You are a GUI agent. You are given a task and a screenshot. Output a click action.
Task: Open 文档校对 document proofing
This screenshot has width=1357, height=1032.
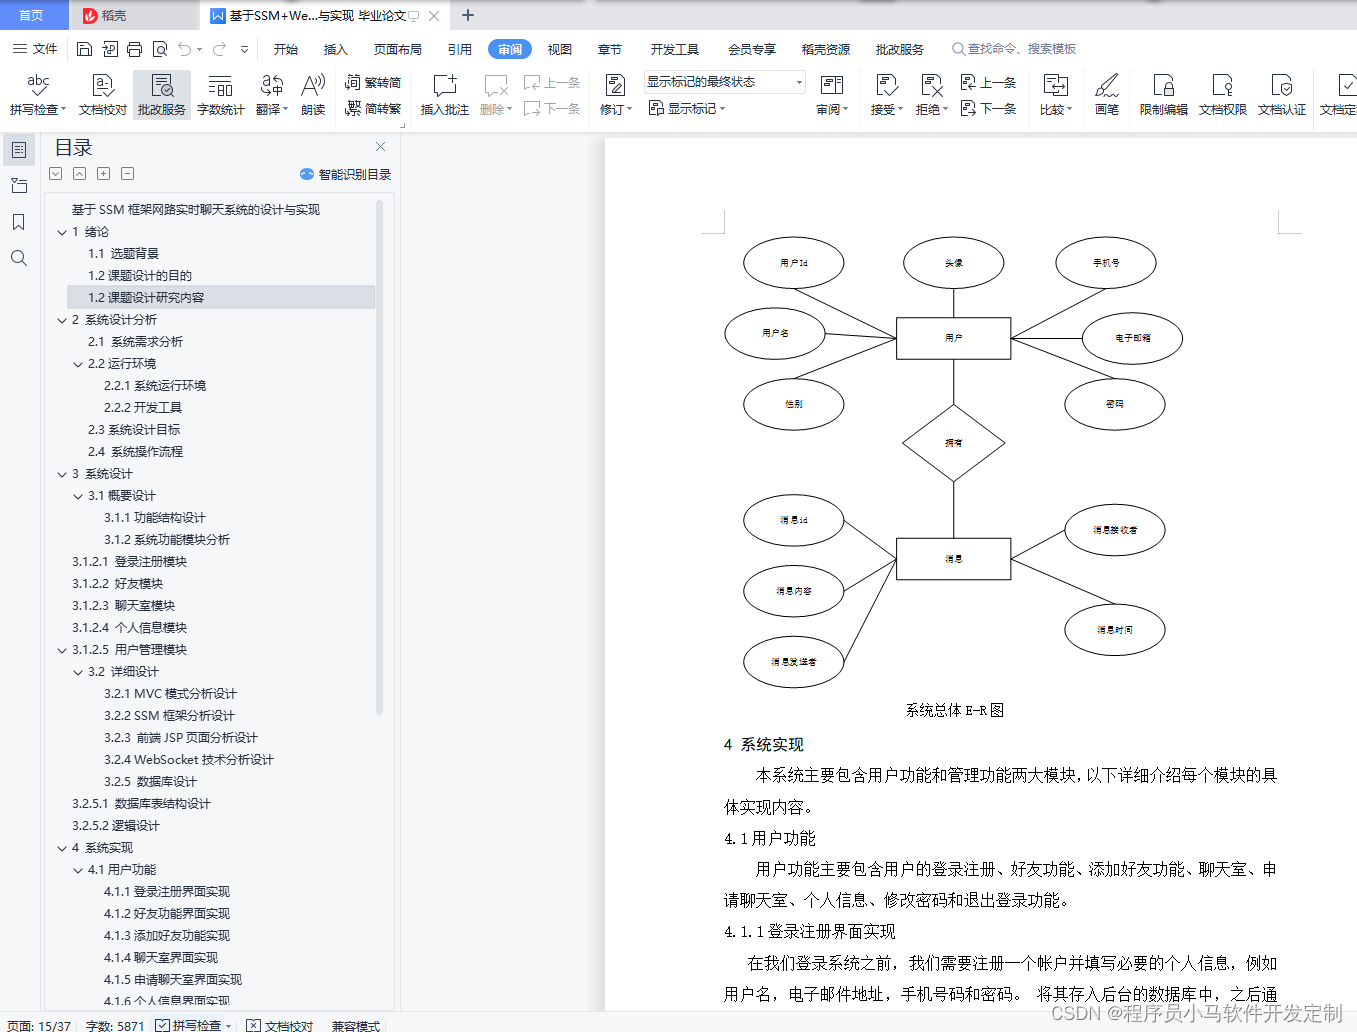102,95
